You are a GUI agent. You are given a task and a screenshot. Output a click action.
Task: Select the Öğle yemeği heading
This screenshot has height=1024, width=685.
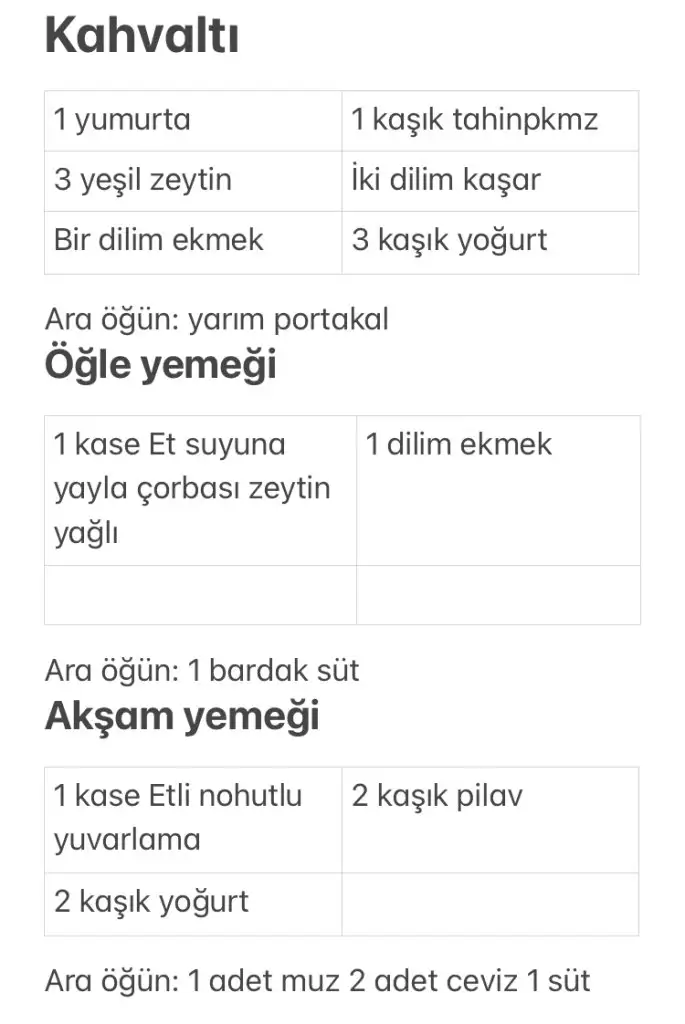click(160, 365)
